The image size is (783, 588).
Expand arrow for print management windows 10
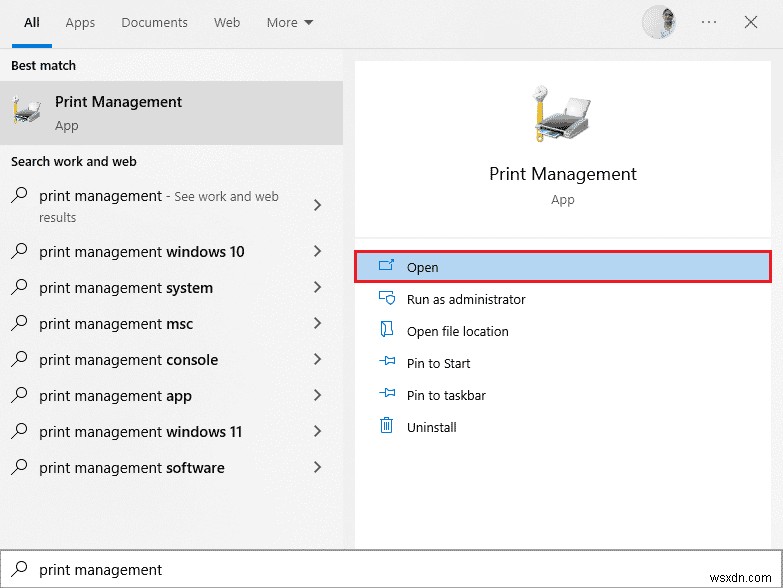pos(318,252)
